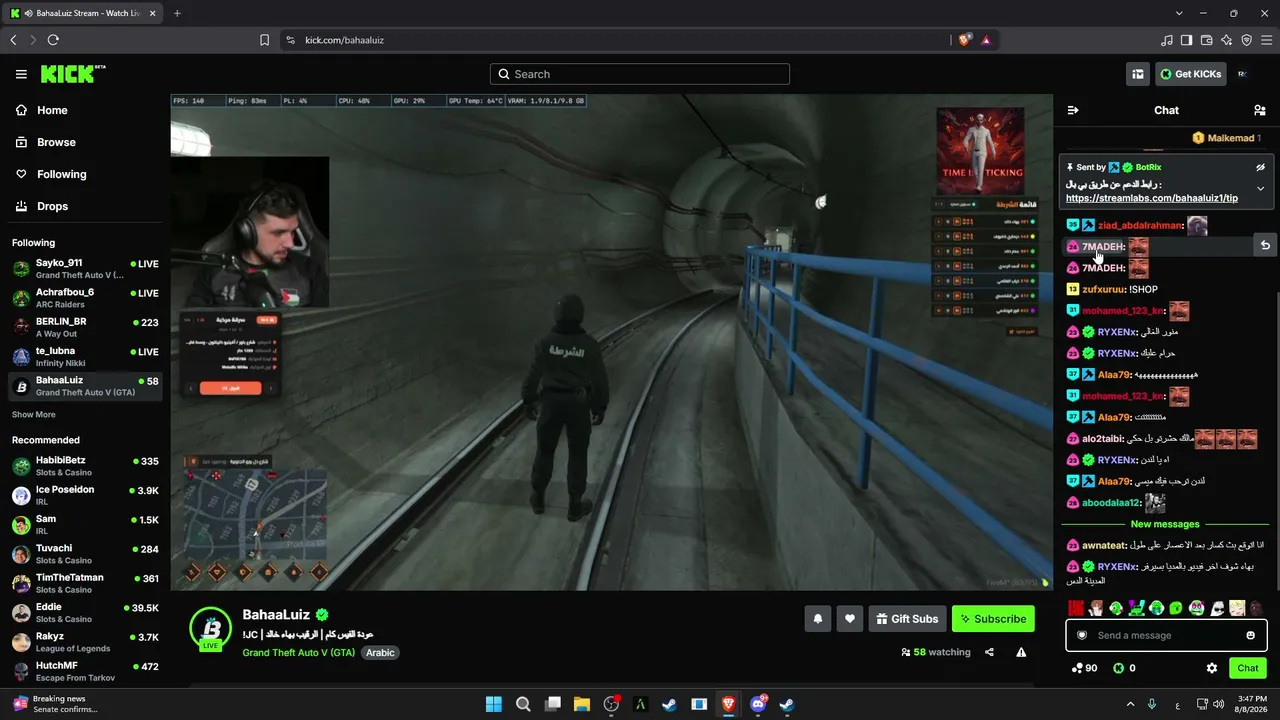Open recommended channel HabibiBetz

(85, 466)
